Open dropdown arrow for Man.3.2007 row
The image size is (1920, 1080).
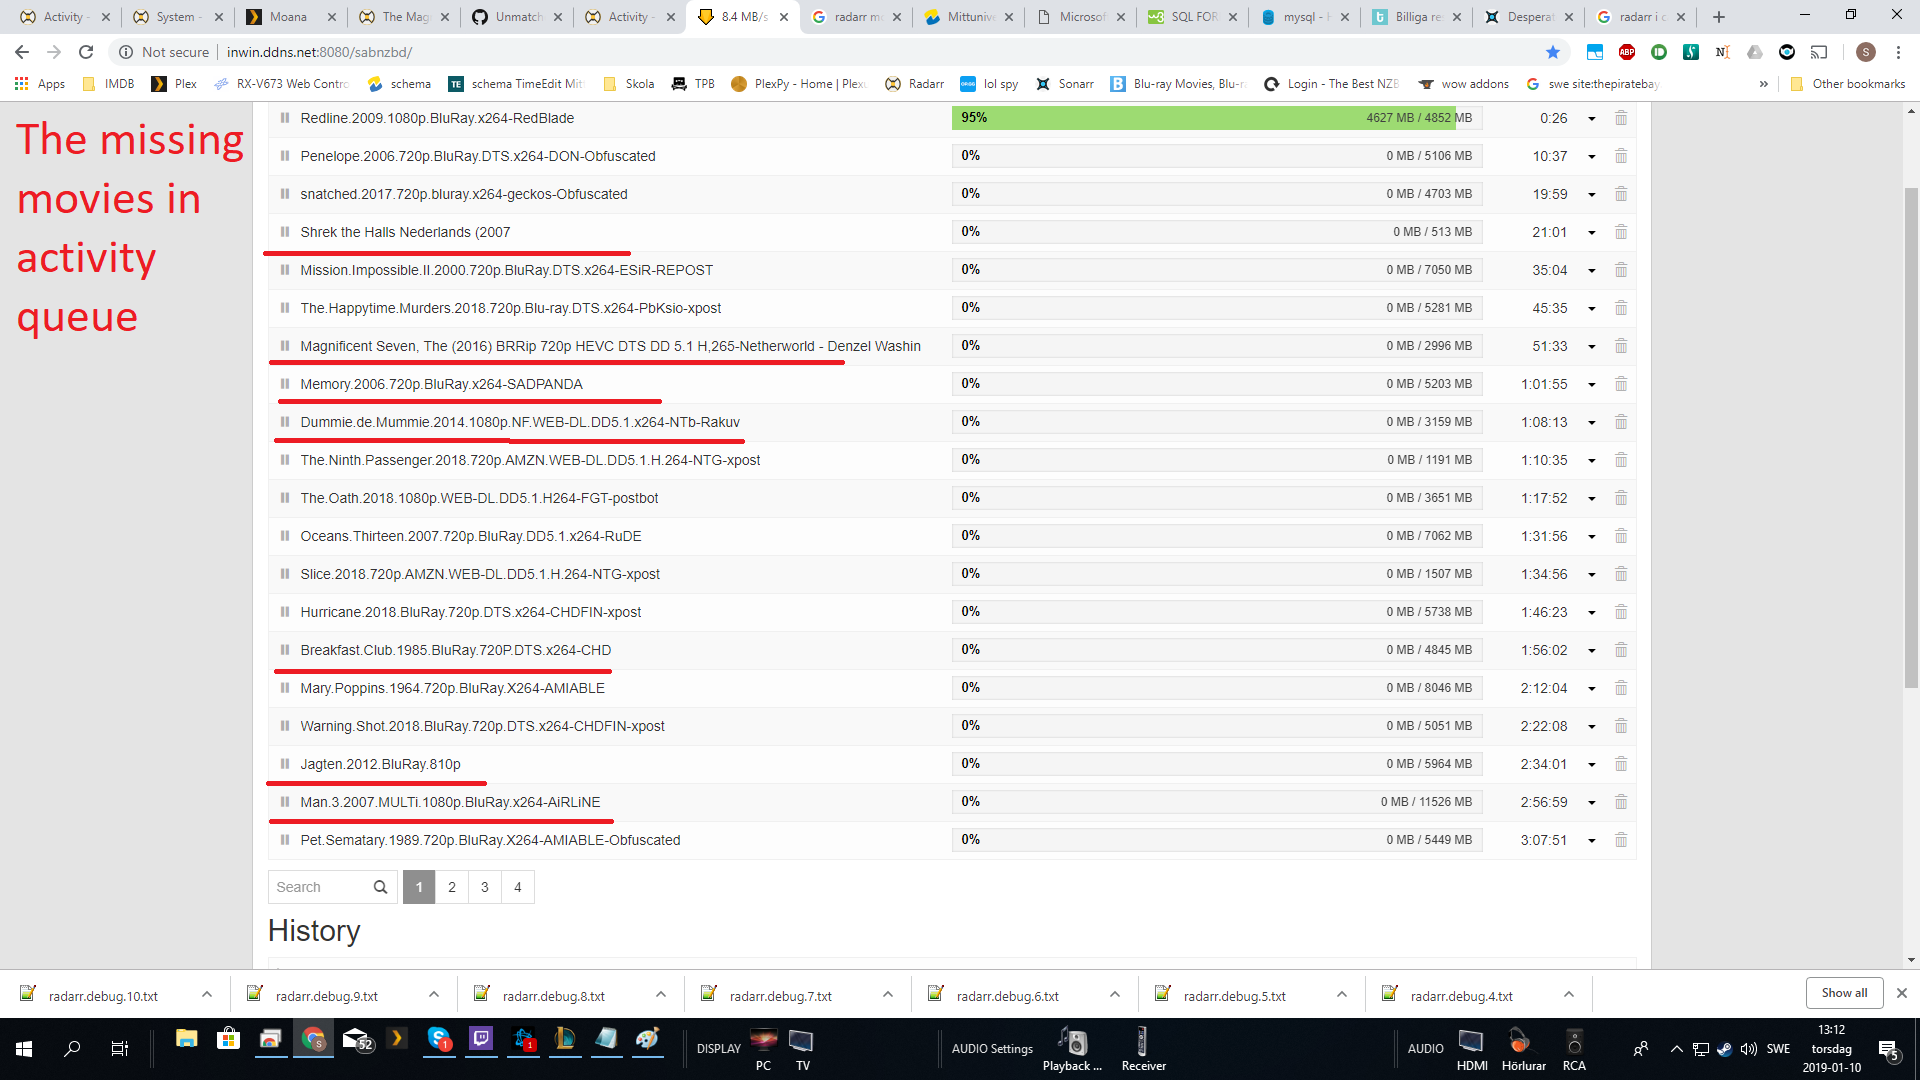click(1591, 803)
